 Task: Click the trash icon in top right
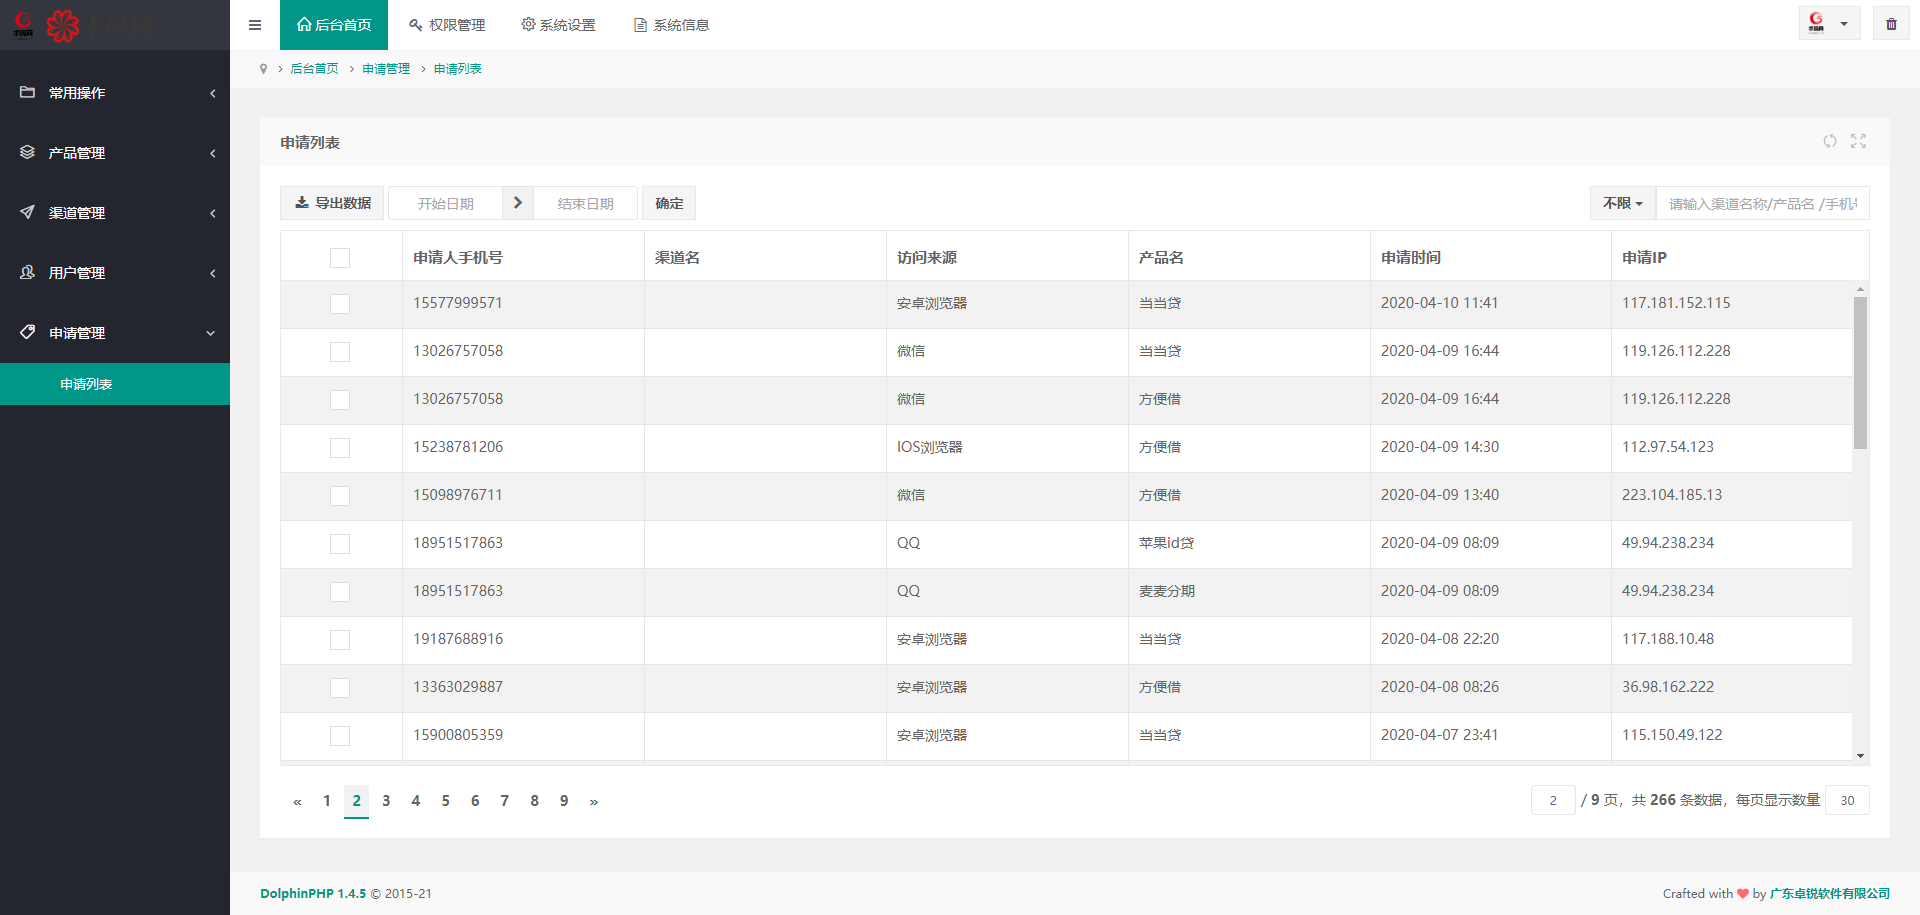coord(1891,24)
